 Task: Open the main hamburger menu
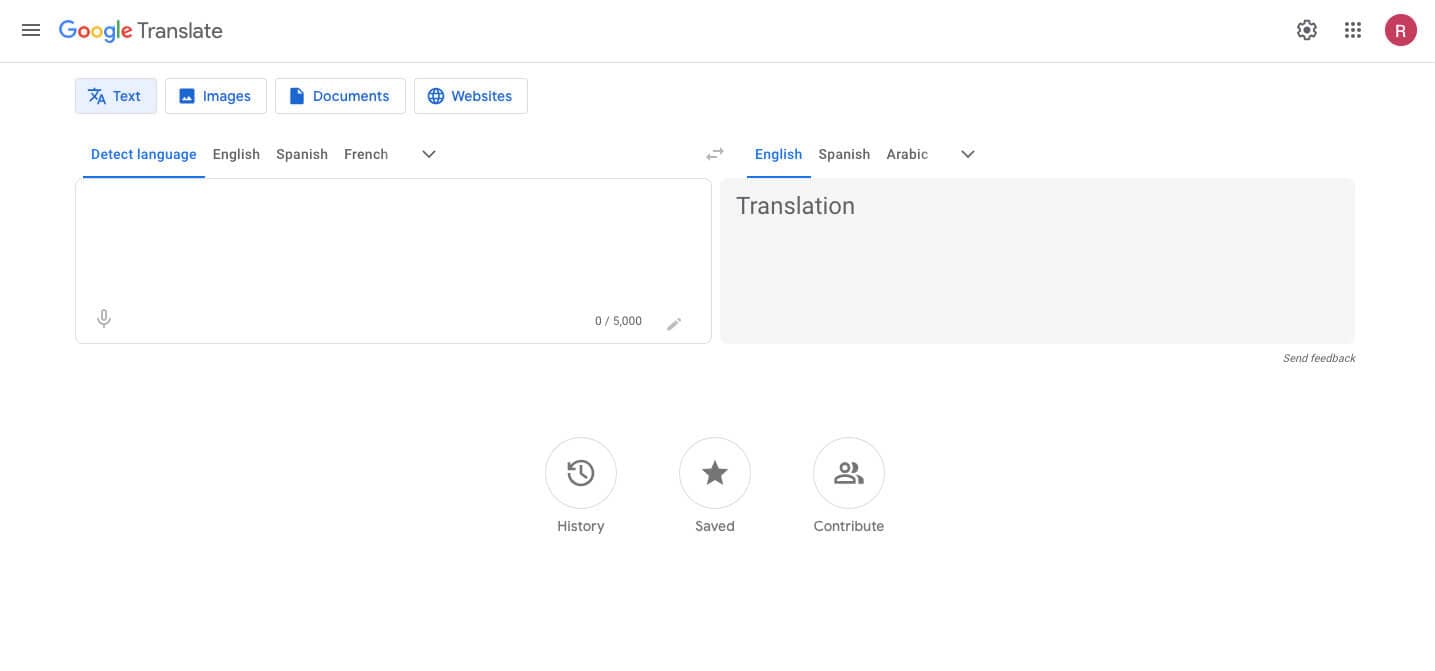coord(31,30)
